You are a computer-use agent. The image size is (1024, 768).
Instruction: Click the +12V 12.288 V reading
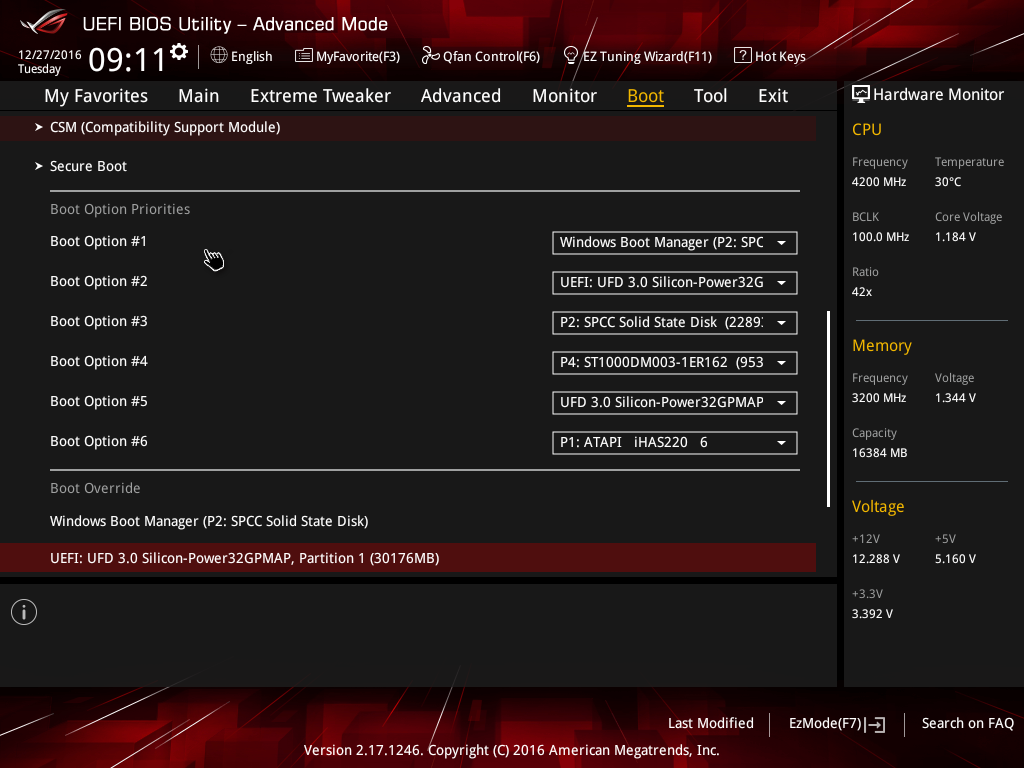click(x=876, y=559)
